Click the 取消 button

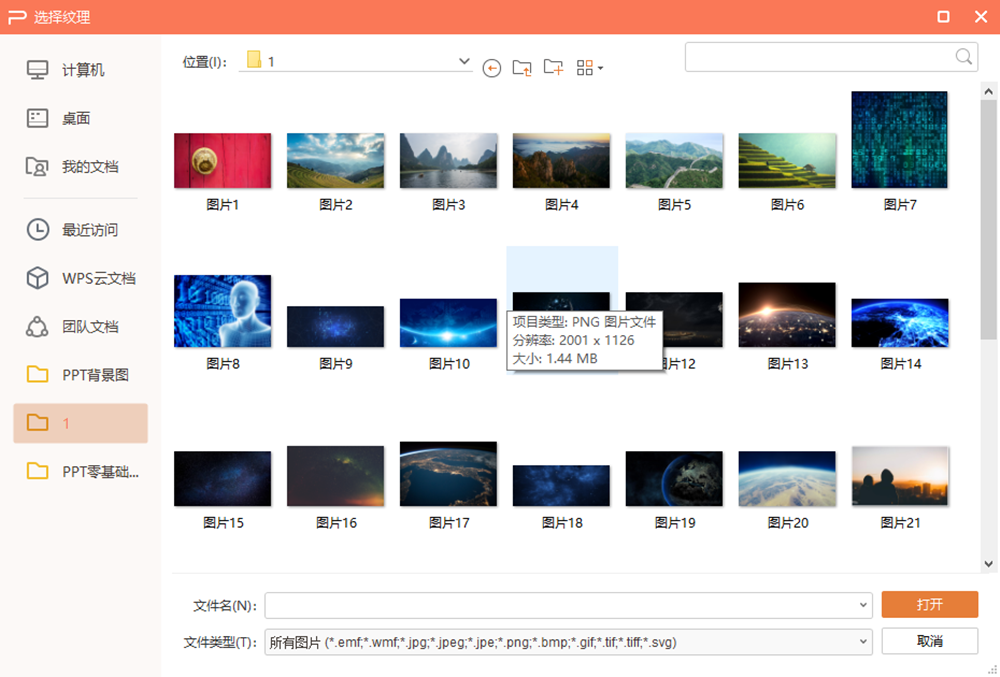click(929, 641)
